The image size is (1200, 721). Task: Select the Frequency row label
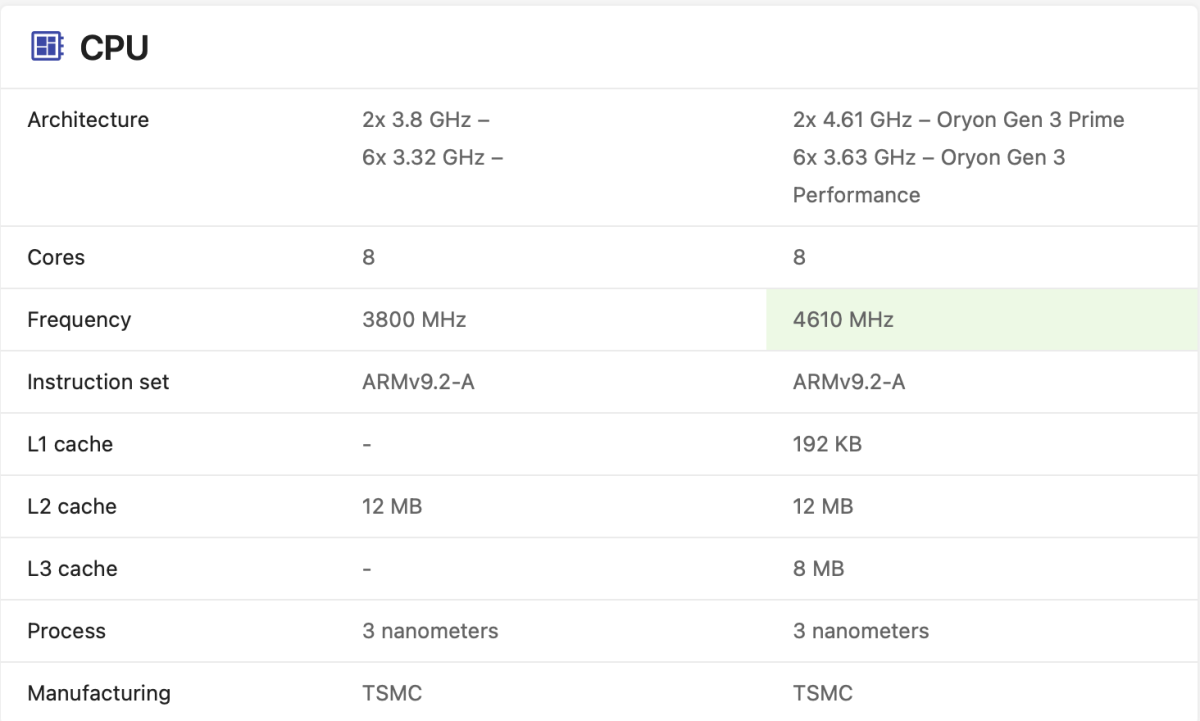[x=79, y=320]
